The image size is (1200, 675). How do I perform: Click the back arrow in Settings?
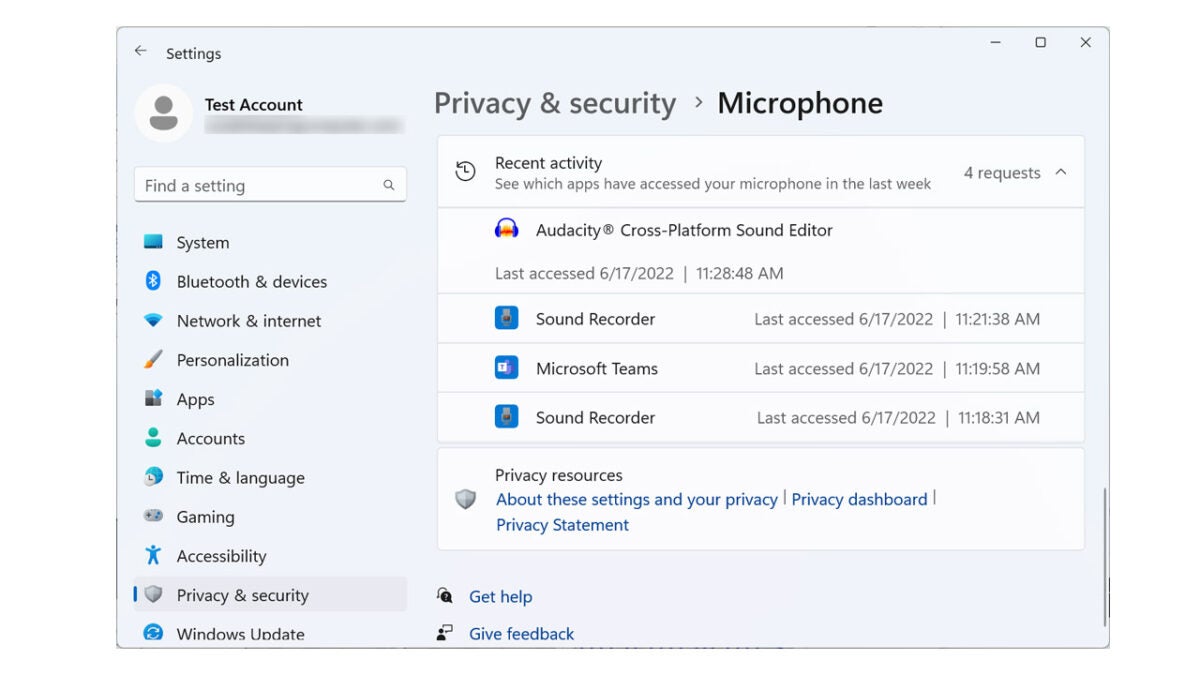tap(141, 51)
